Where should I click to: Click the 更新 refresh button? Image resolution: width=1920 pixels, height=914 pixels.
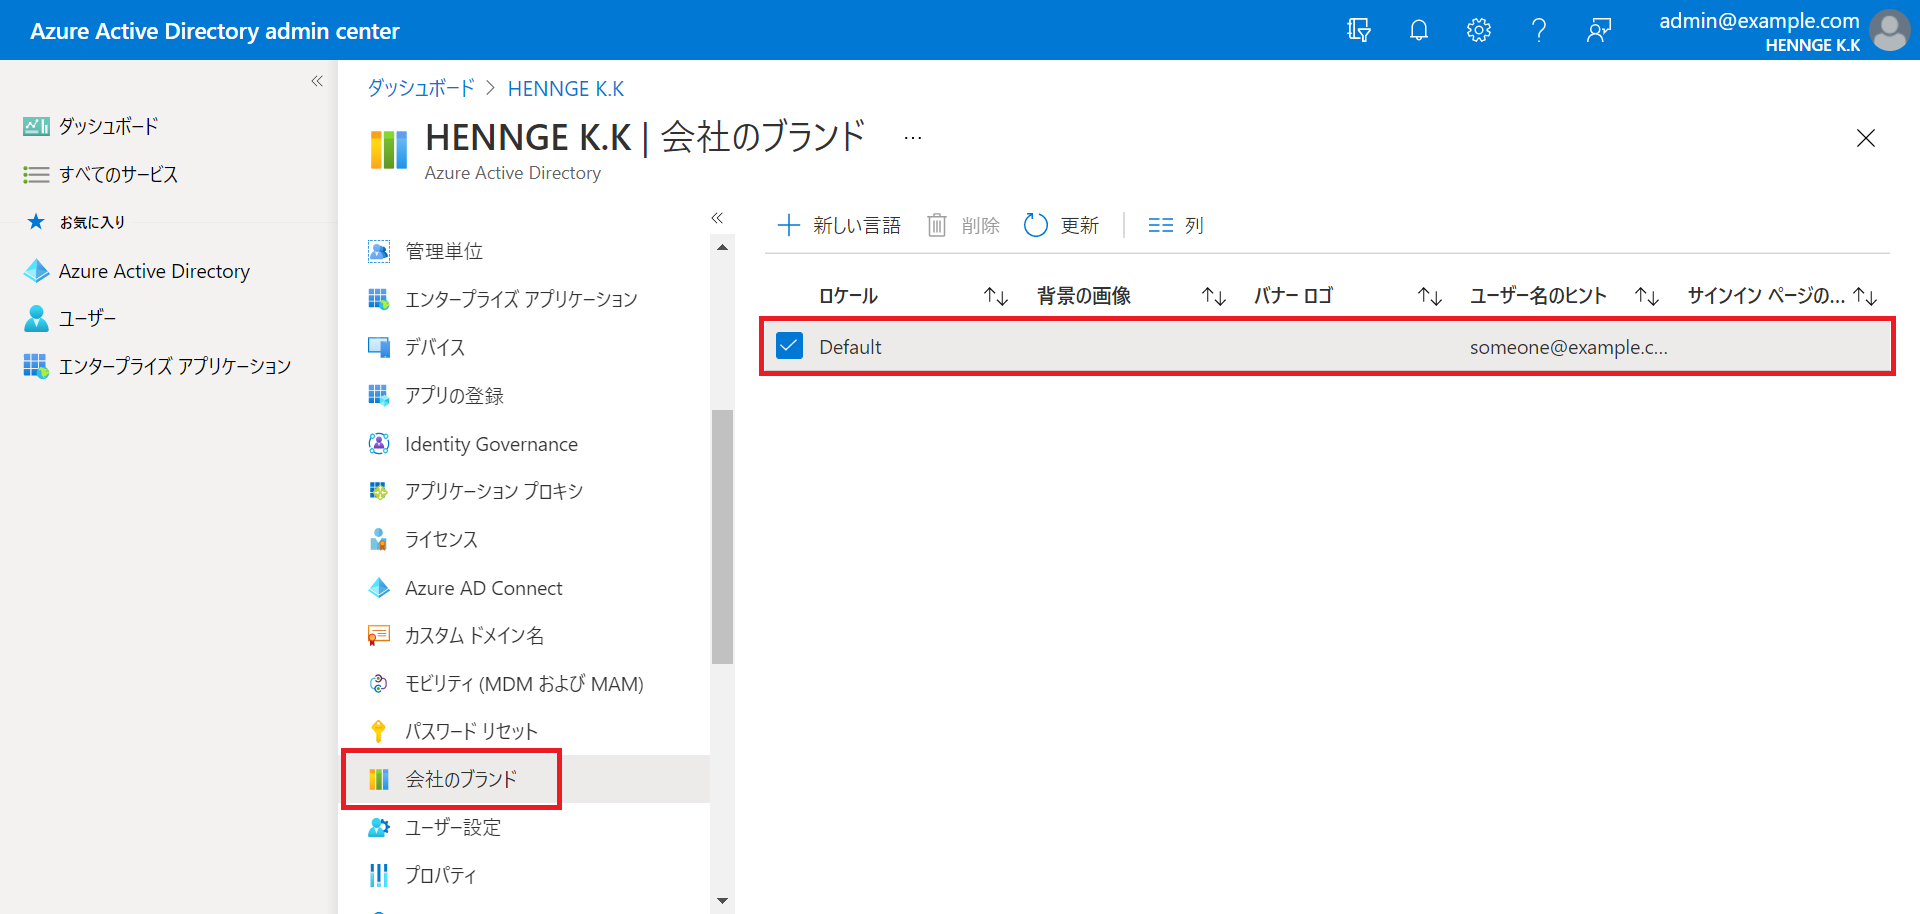click(x=1061, y=225)
